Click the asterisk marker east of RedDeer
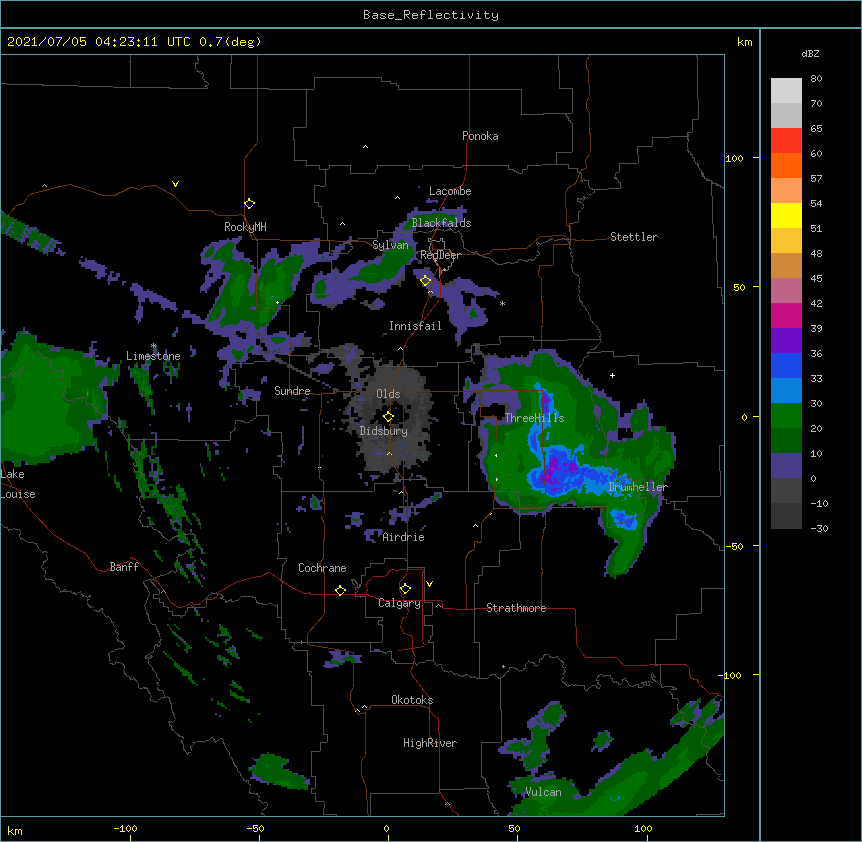The width and height of the screenshot is (862, 842). pos(502,303)
